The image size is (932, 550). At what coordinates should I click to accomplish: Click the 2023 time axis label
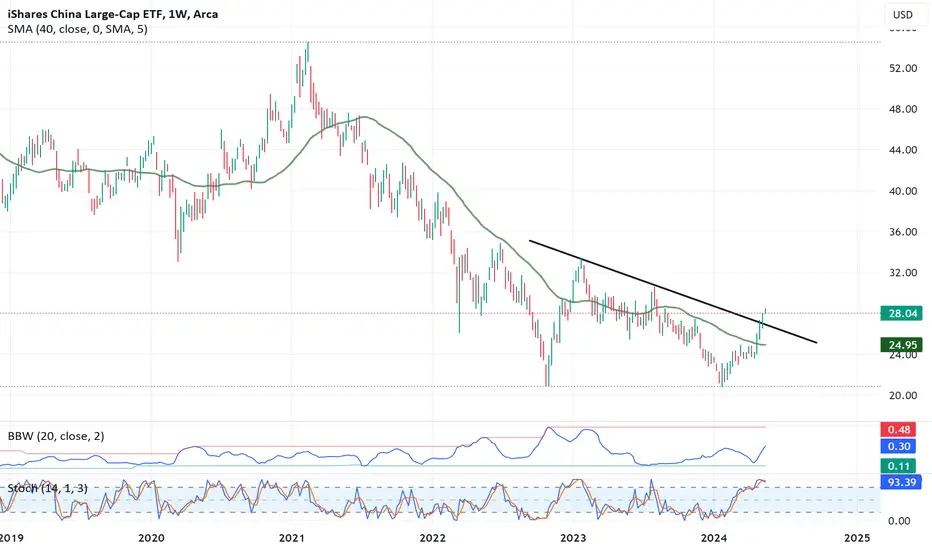[x=573, y=538]
